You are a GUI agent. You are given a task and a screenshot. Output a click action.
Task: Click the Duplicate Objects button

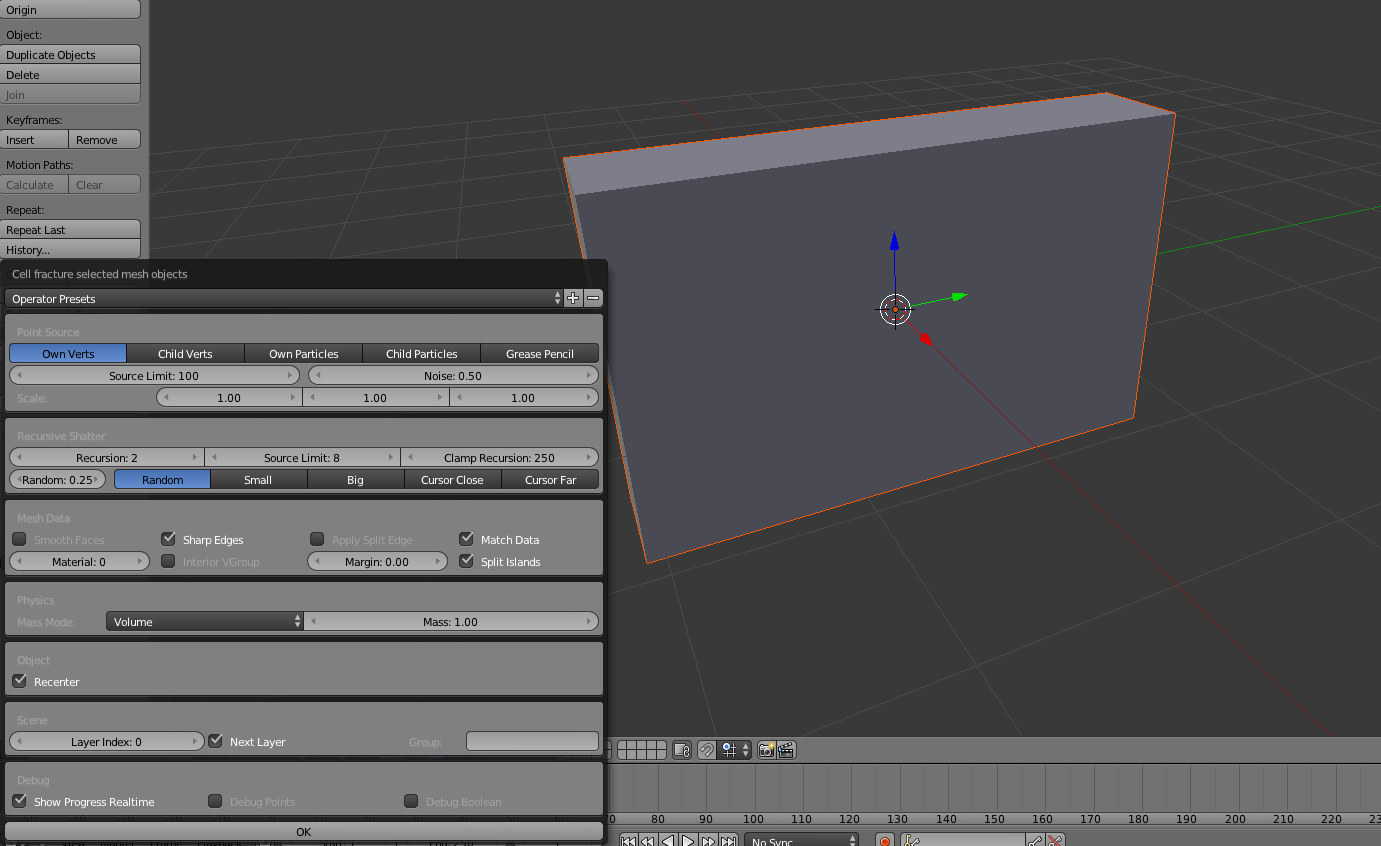pyautogui.click(x=70, y=54)
